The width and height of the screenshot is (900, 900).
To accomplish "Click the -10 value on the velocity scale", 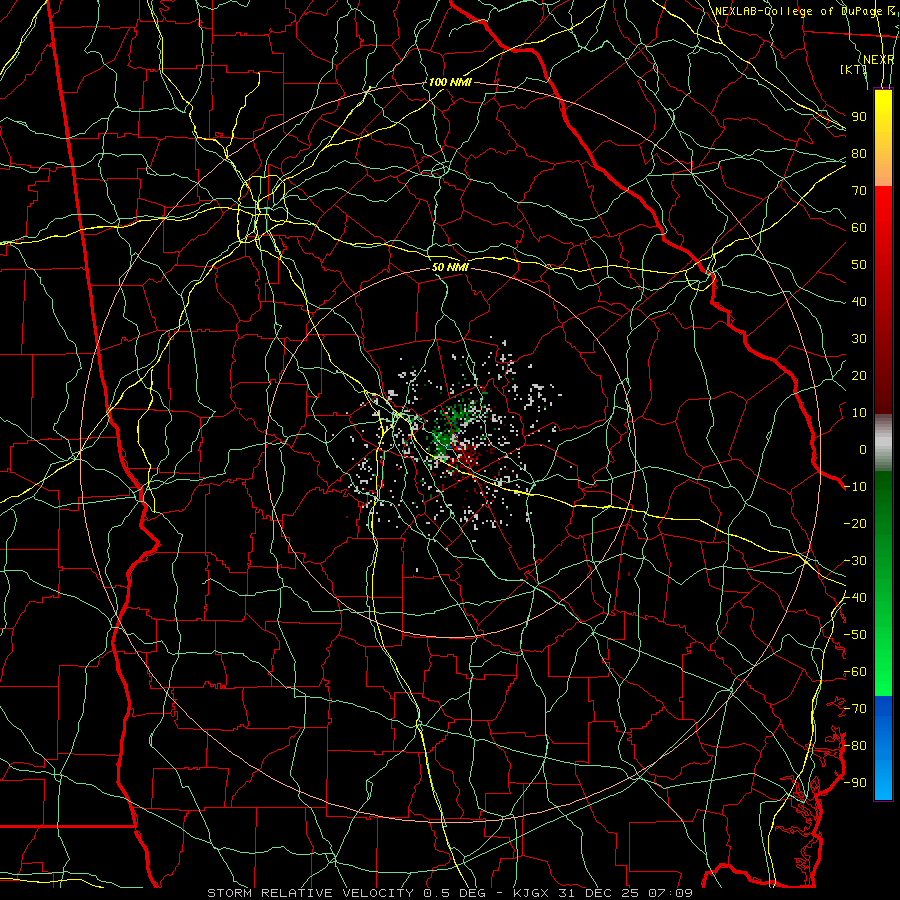I will point(855,487).
